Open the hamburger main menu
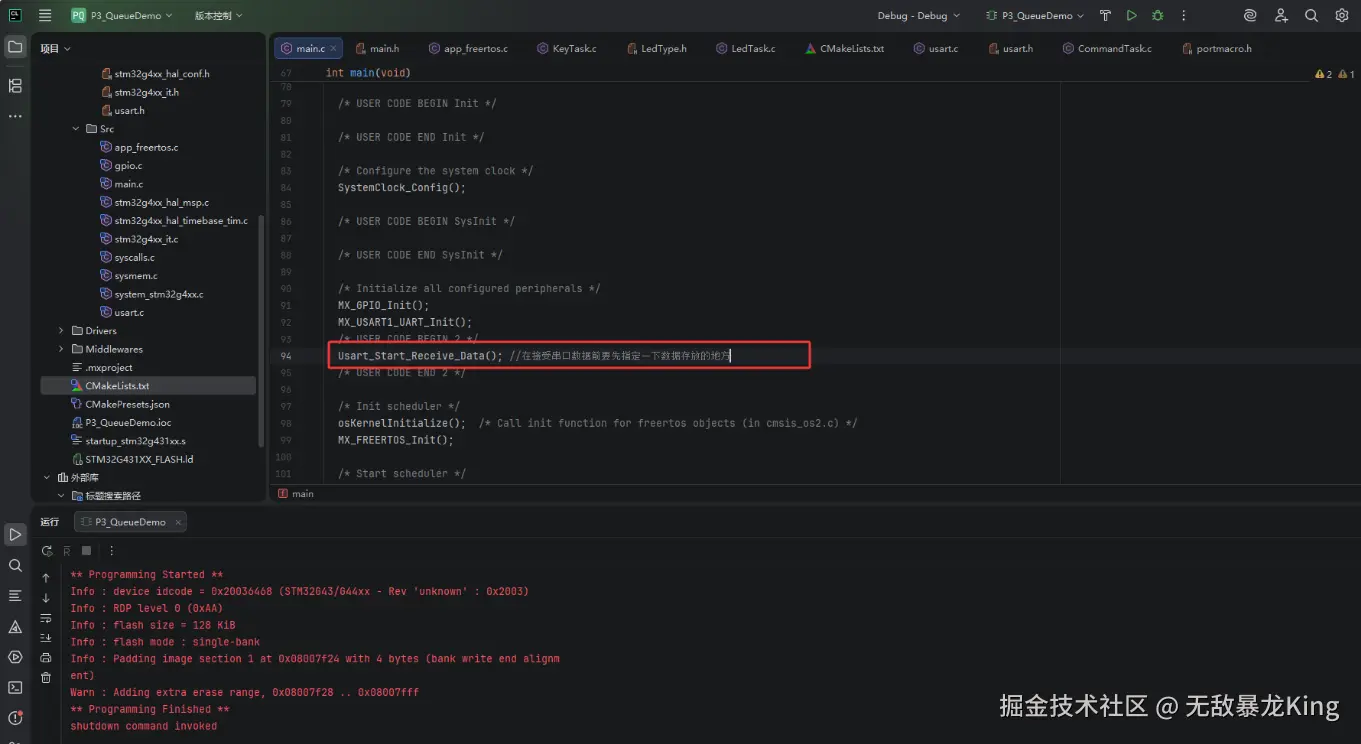Screen dimensions: 1361x744 click(x=45, y=15)
